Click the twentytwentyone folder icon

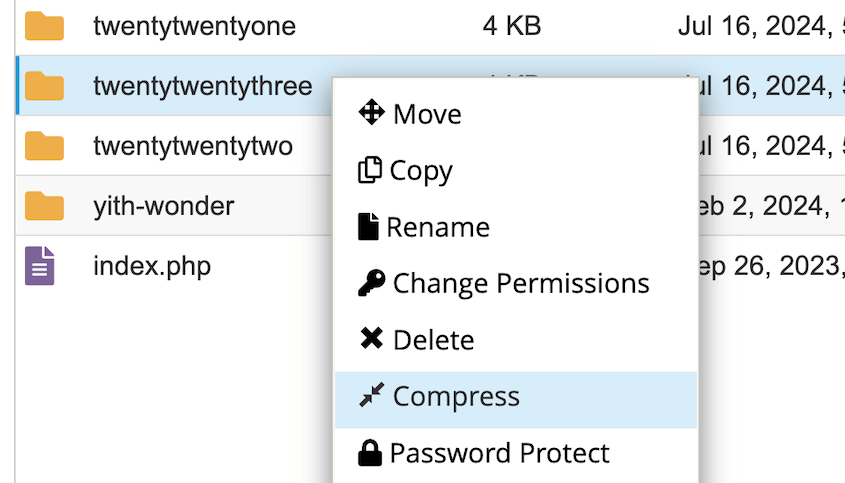[44, 25]
